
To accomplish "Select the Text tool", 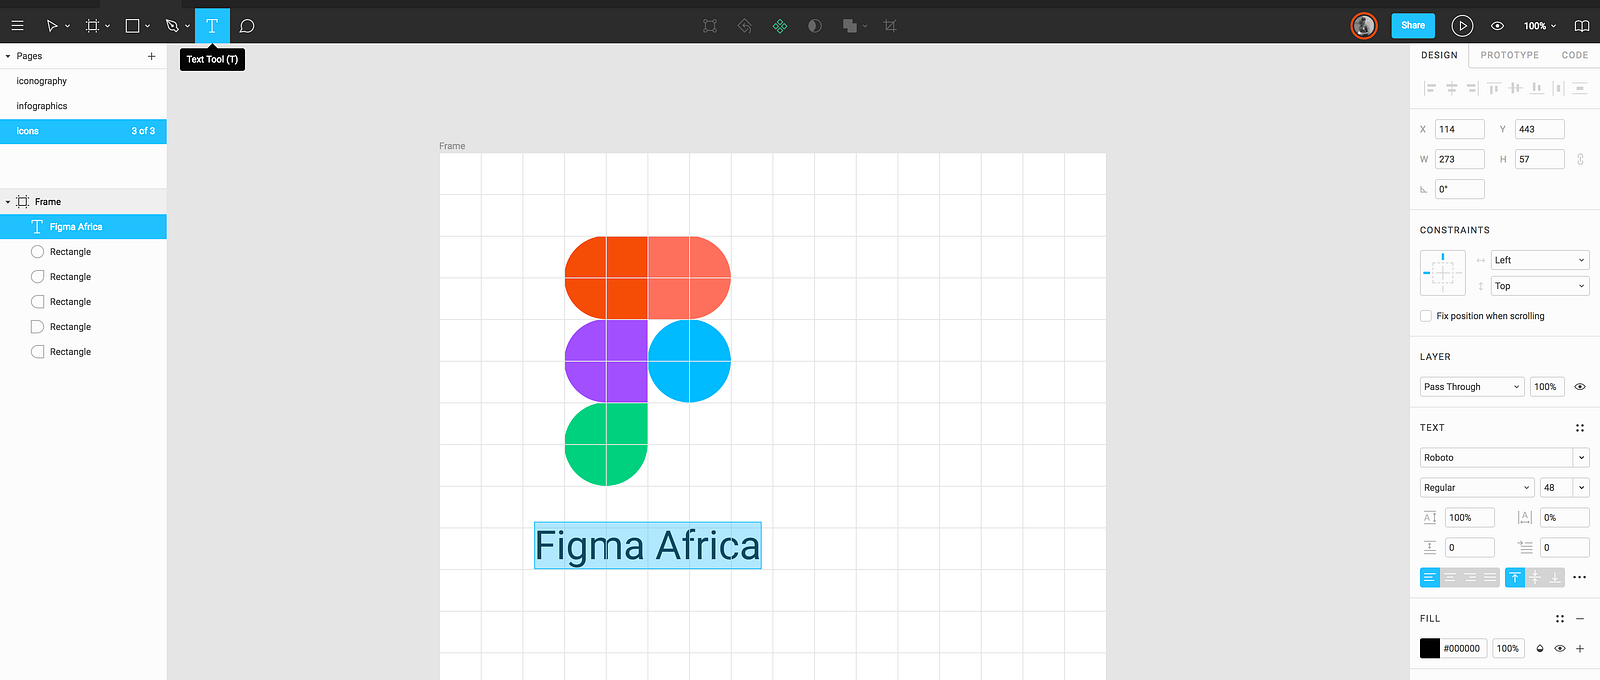I will click(x=212, y=26).
